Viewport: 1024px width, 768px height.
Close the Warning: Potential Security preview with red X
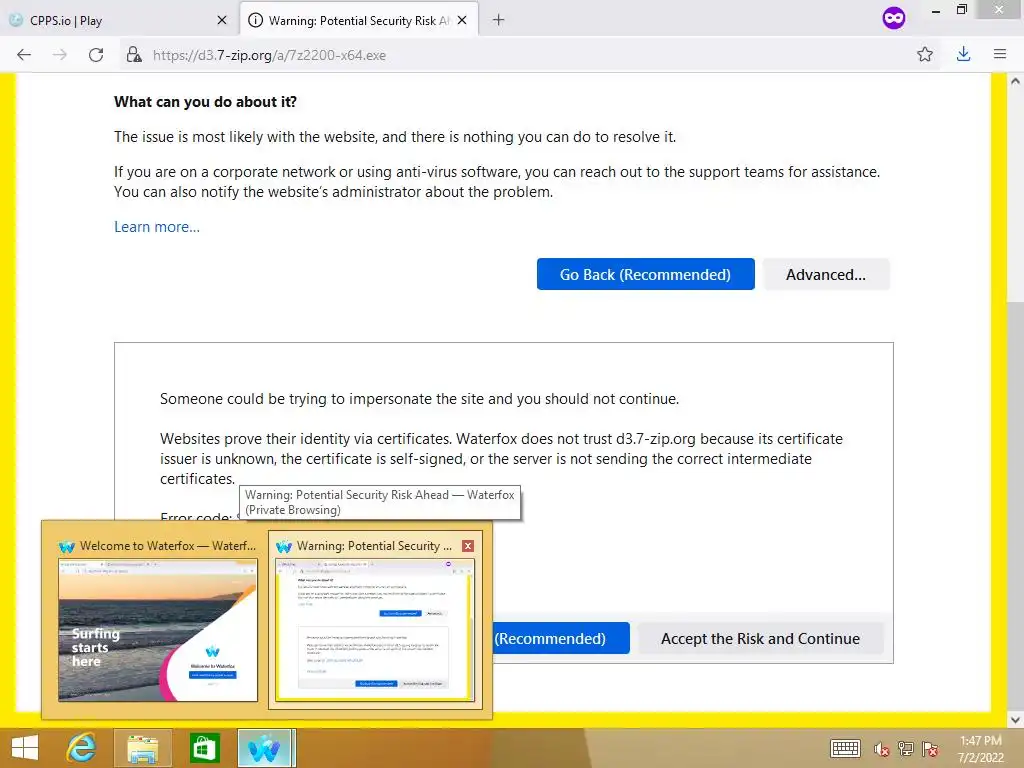[468, 546]
